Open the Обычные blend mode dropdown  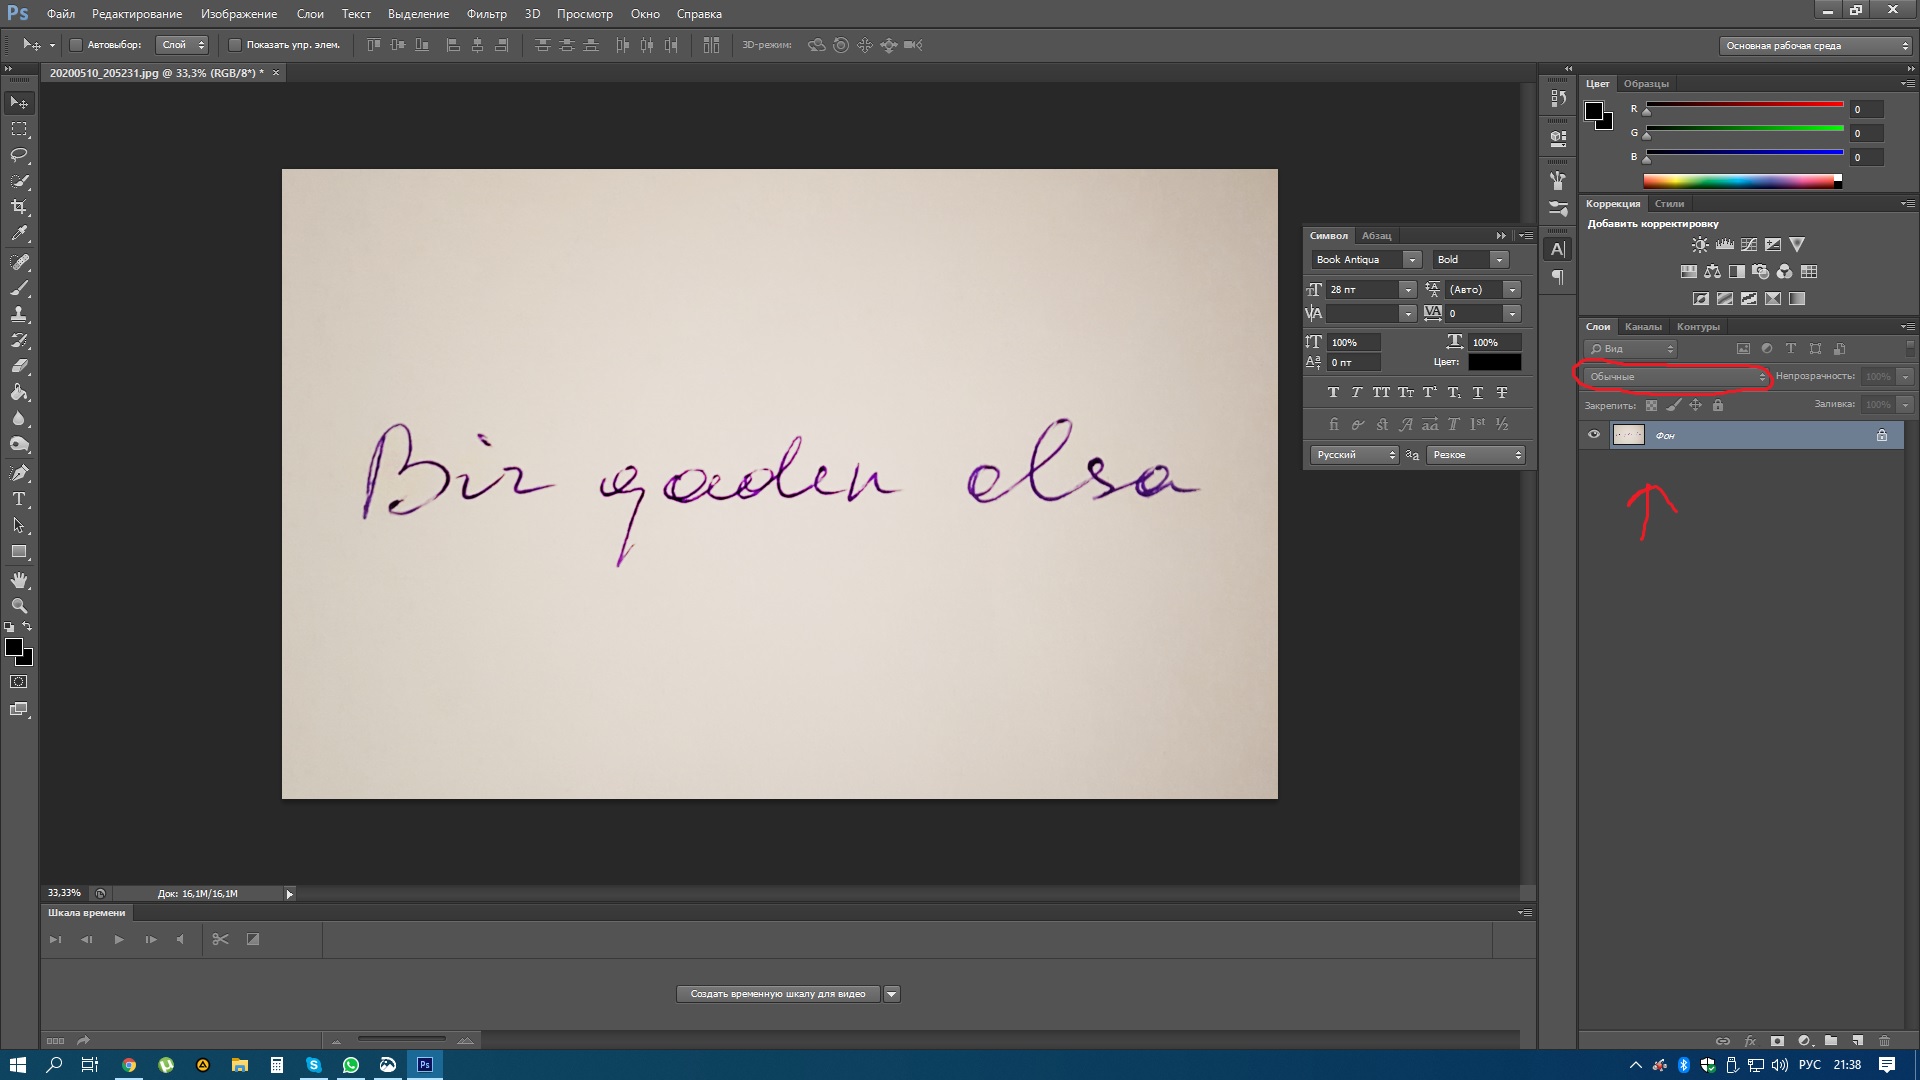[x=1676, y=377]
